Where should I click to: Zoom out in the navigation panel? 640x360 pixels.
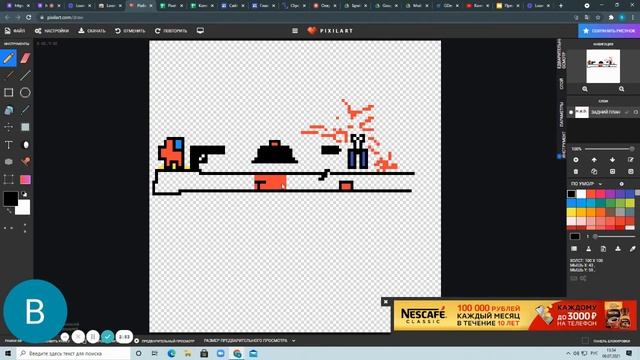585,89
